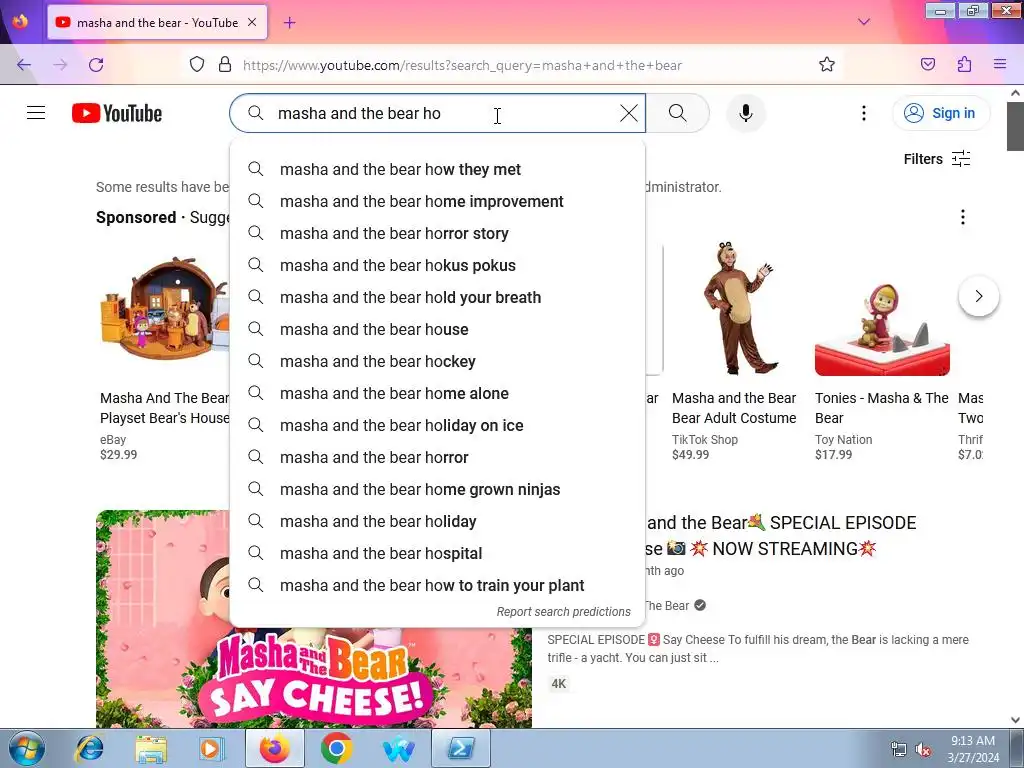The image size is (1024, 768).
Task: Bookmark this page with the star
Action: tap(827, 65)
